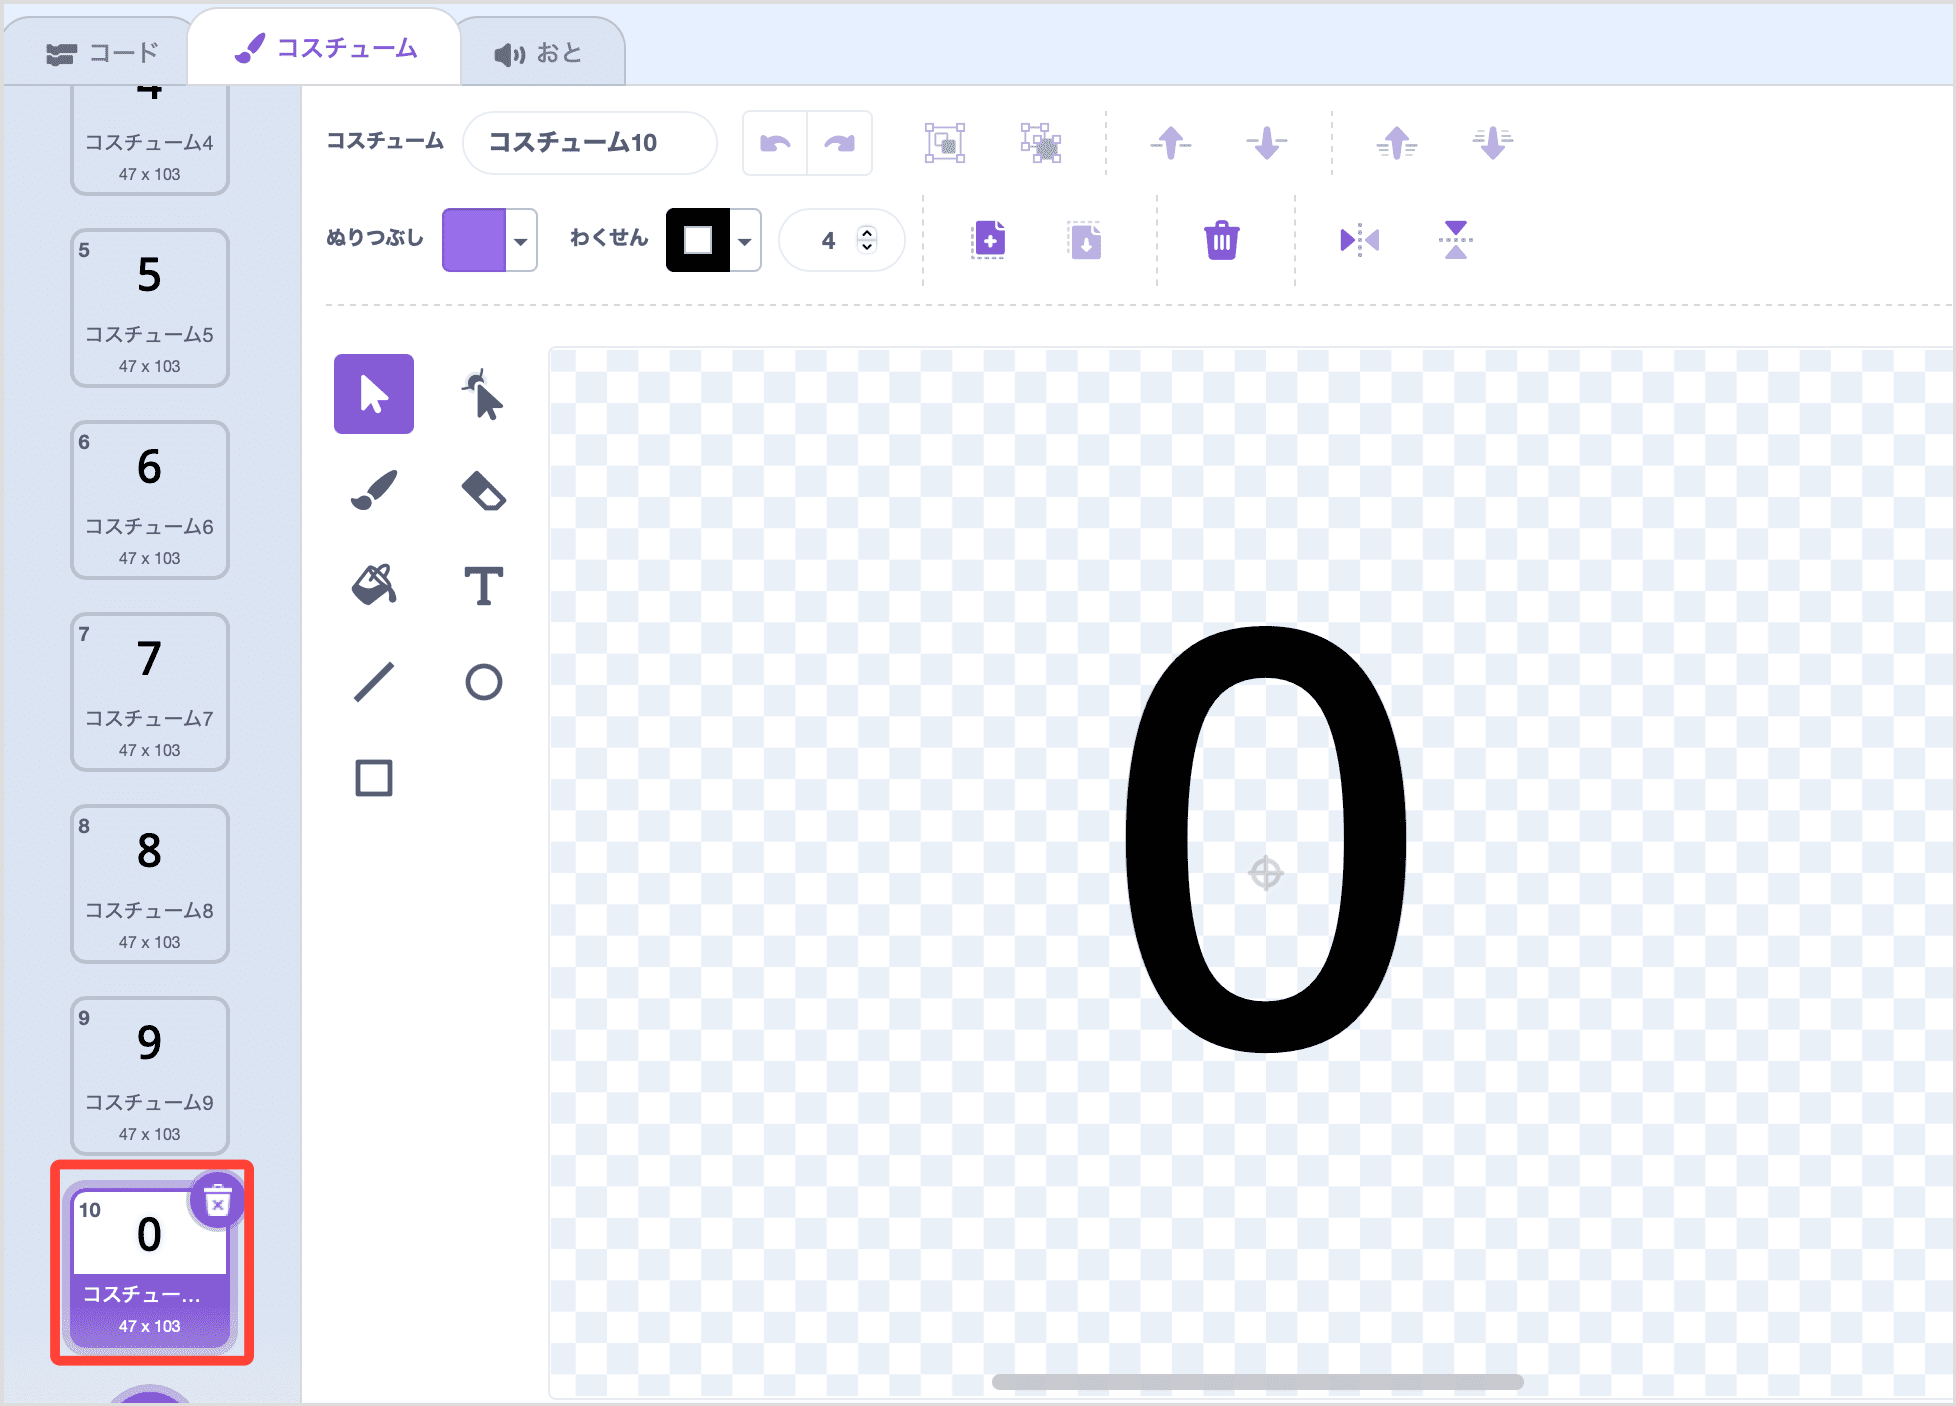Select the Line tool
The height and width of the screenshot is (1406, 1956).
tap(374, 682)
